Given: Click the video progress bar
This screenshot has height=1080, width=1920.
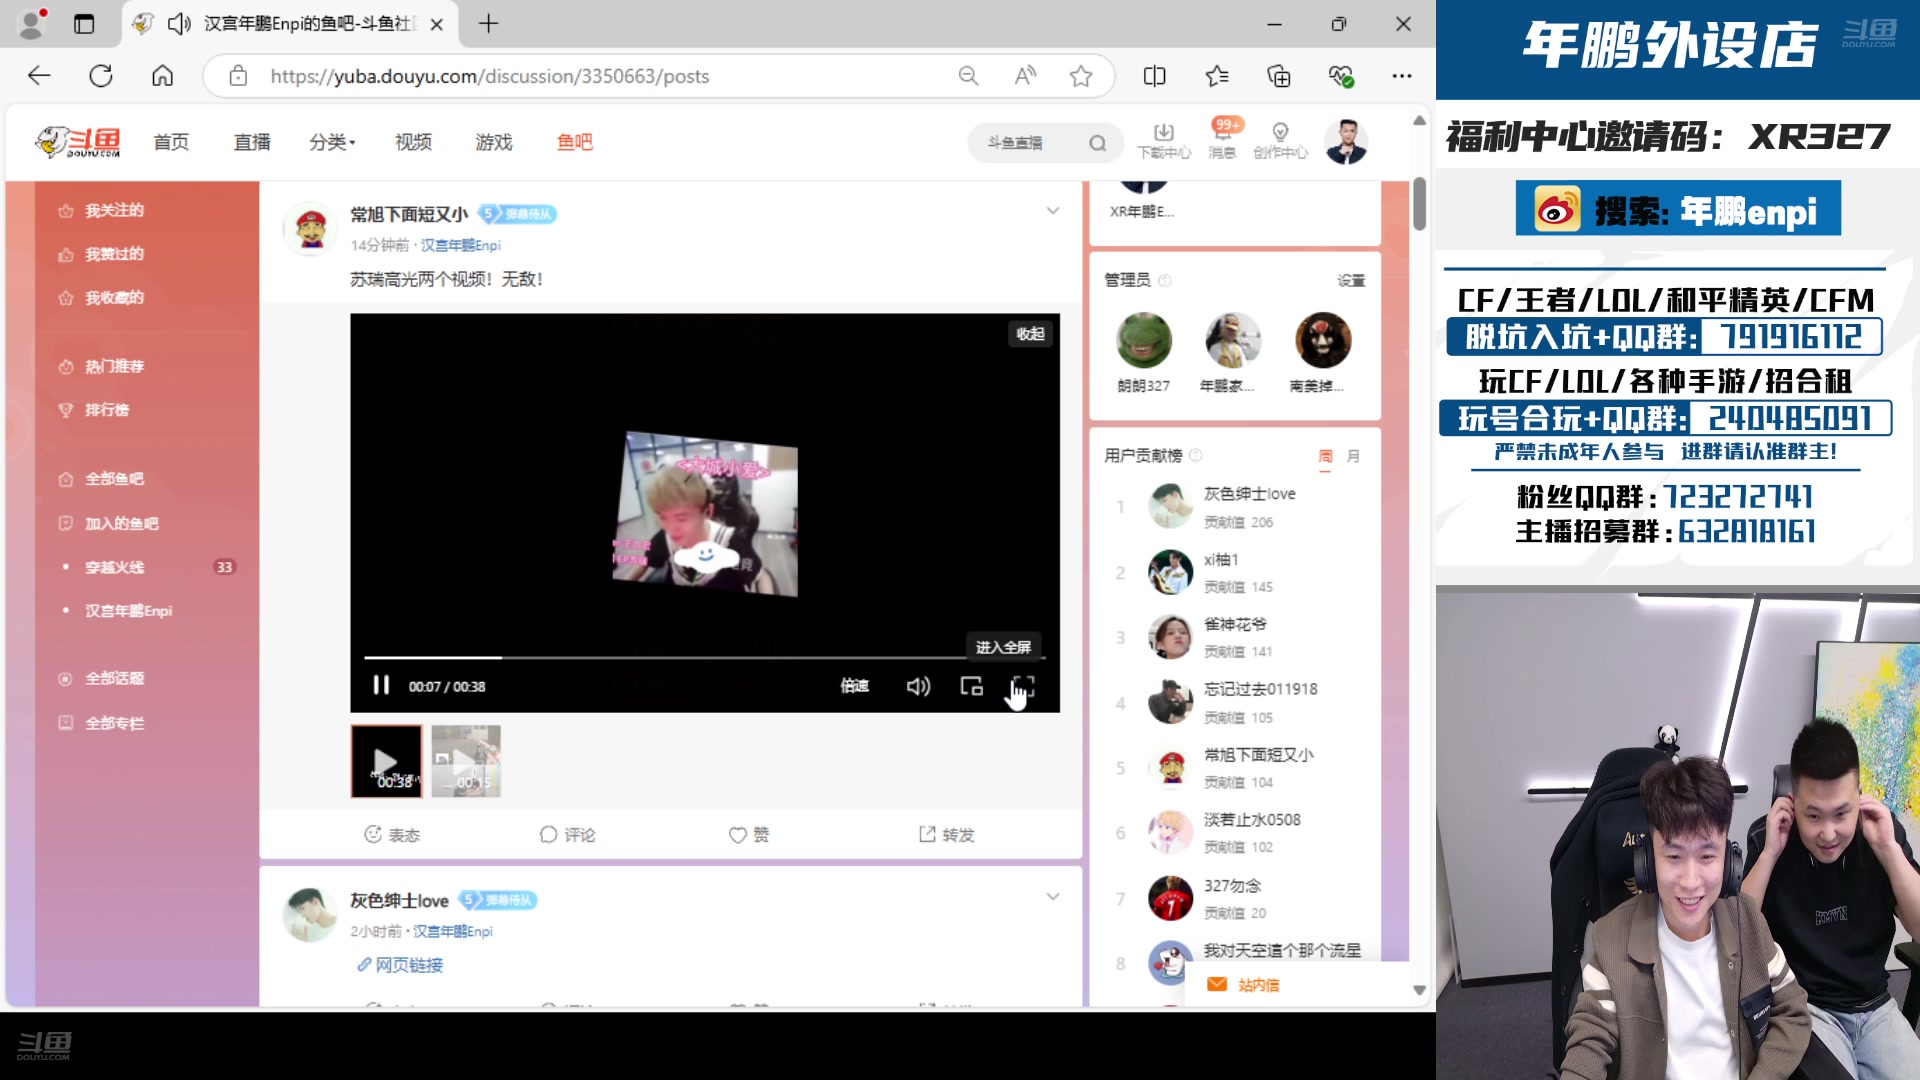Looking at the screenshot, I should (700, 658).
